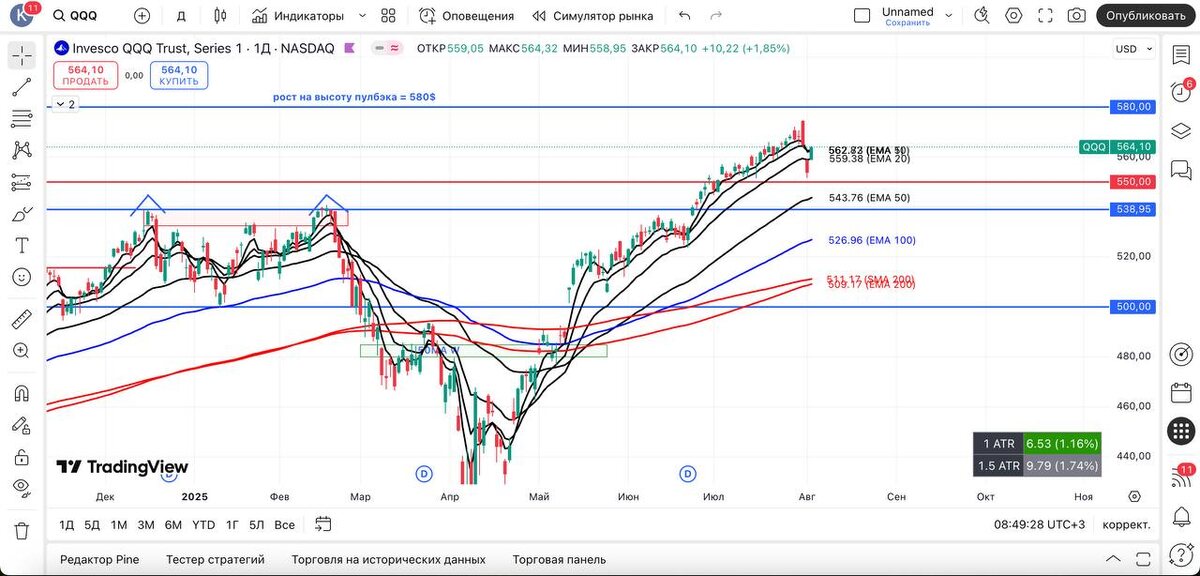Take a chart snapshot with camera

tap(1076, 16)
